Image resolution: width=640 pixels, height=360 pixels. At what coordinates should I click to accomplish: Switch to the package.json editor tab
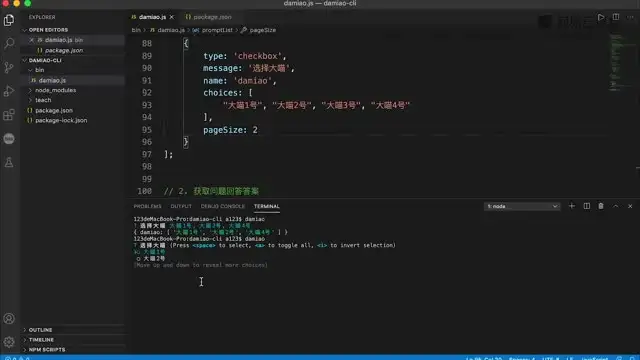point(212,17)
